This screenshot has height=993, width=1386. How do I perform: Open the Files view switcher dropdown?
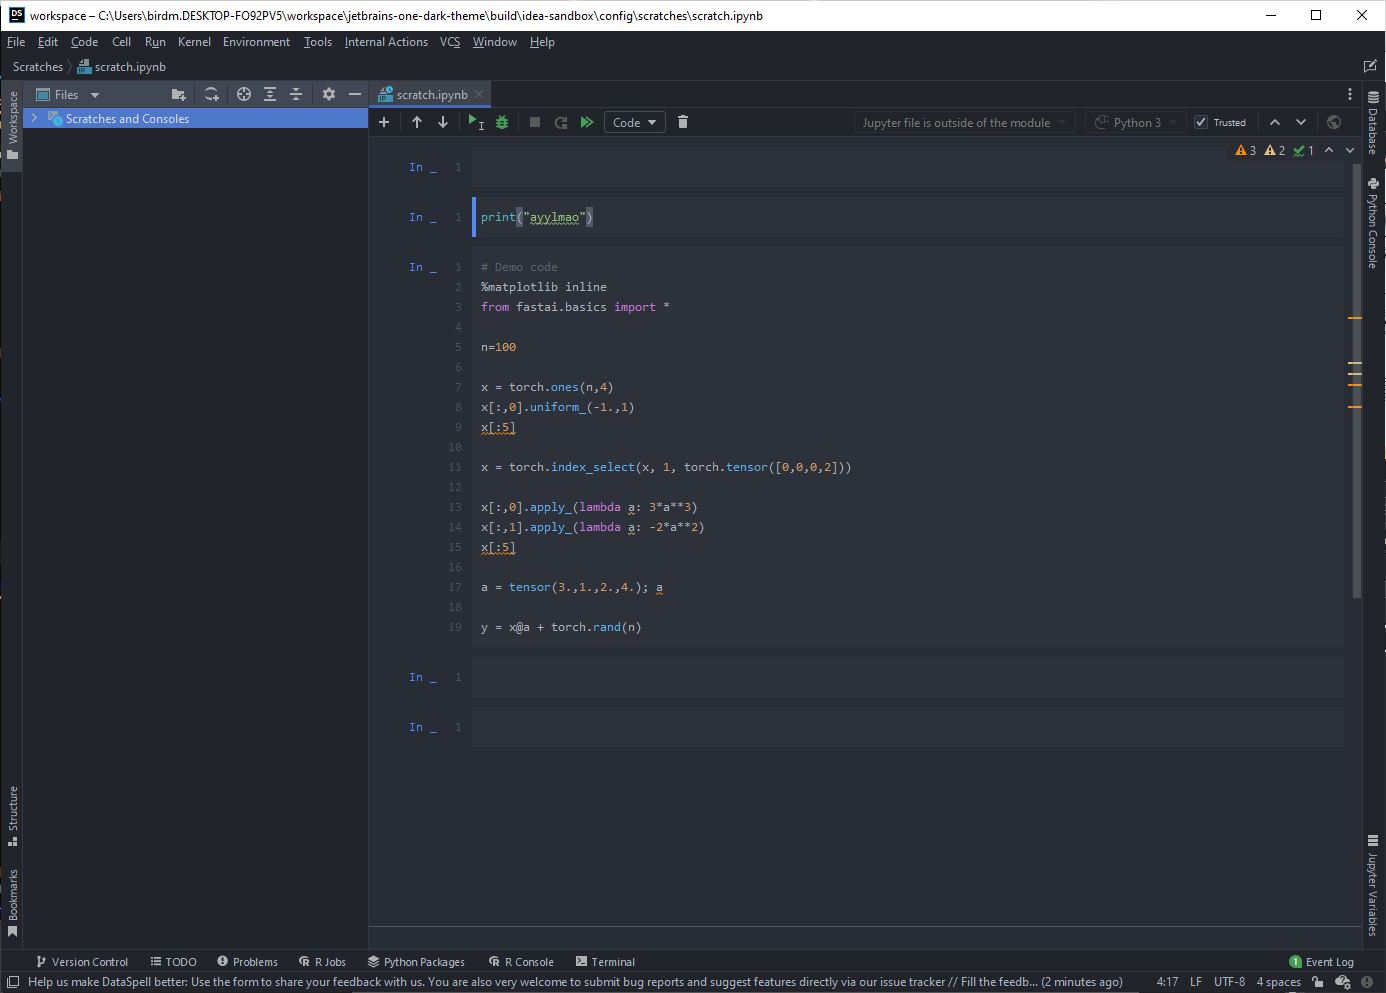click(x=95, y=93)
